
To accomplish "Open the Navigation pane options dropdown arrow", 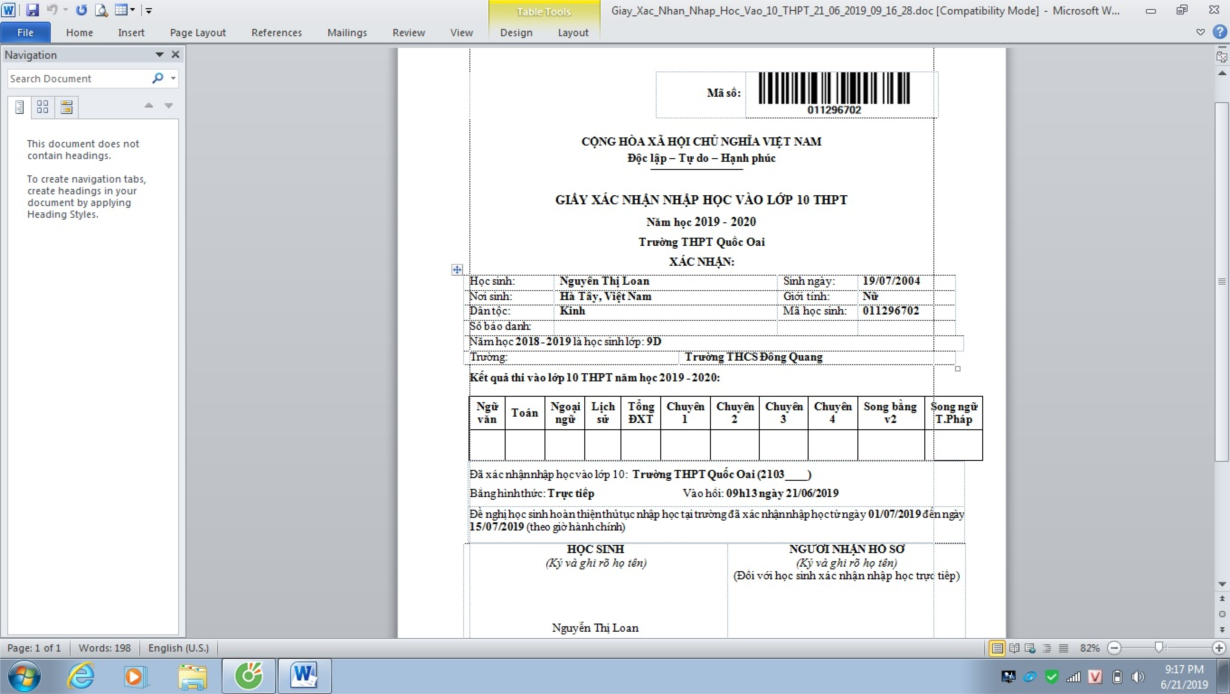I will coord(159,55).
